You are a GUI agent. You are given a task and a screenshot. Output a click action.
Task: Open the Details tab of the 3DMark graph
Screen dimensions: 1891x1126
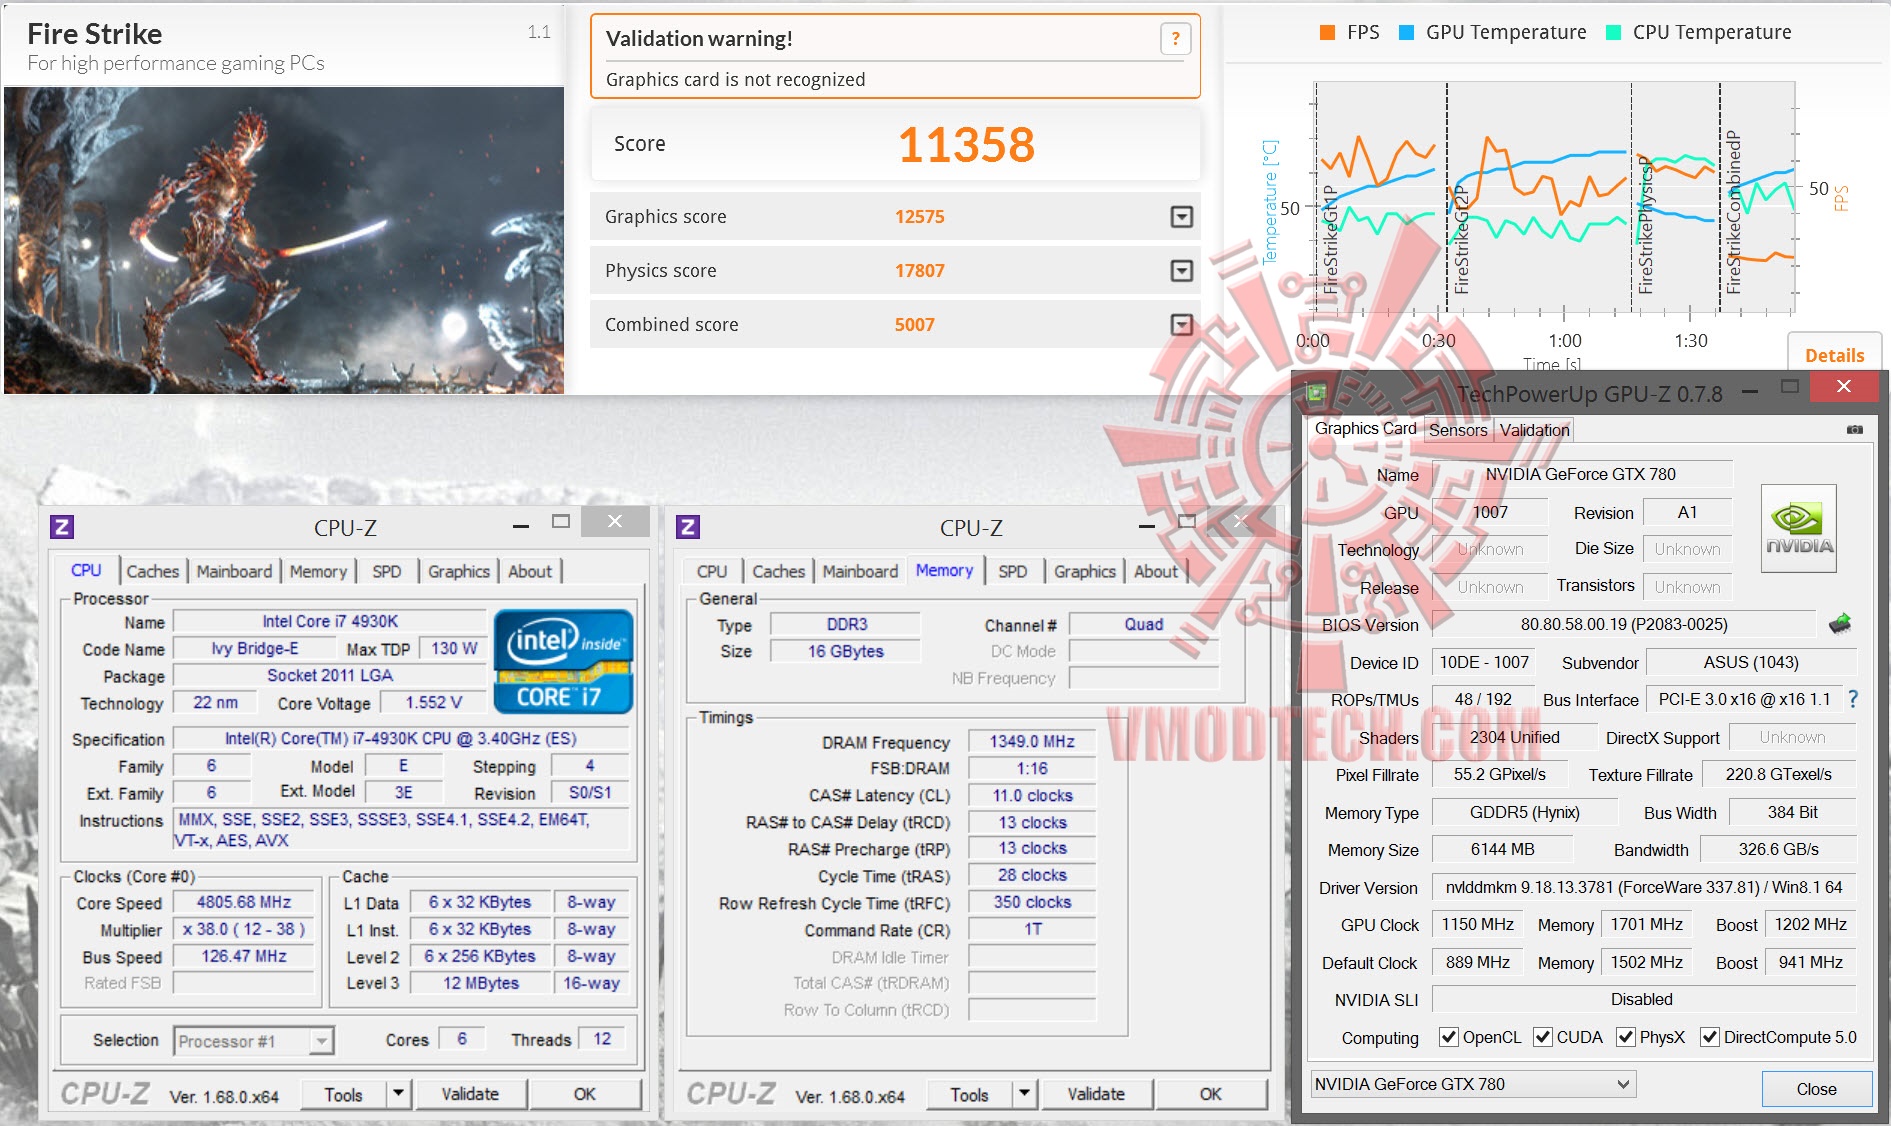[x=1834, y=355]
